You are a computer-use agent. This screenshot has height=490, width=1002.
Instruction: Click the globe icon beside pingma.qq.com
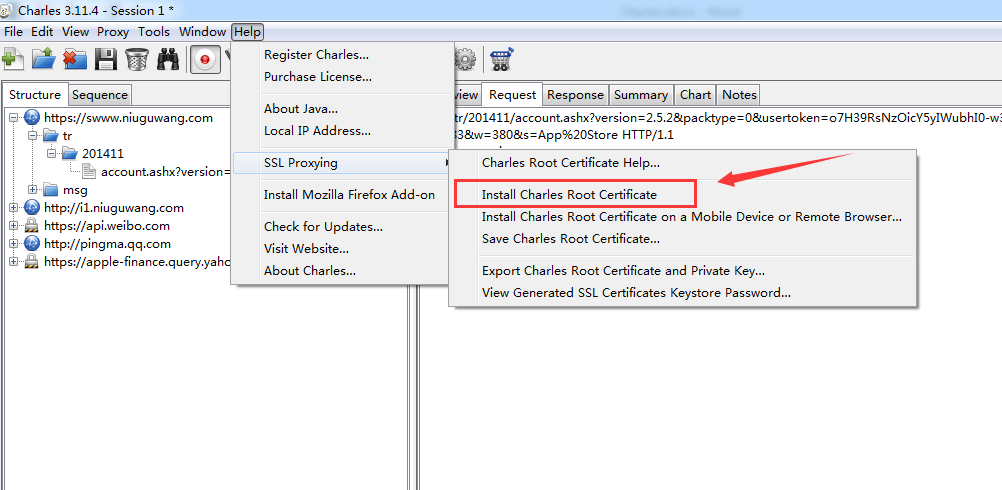[31, 243]
